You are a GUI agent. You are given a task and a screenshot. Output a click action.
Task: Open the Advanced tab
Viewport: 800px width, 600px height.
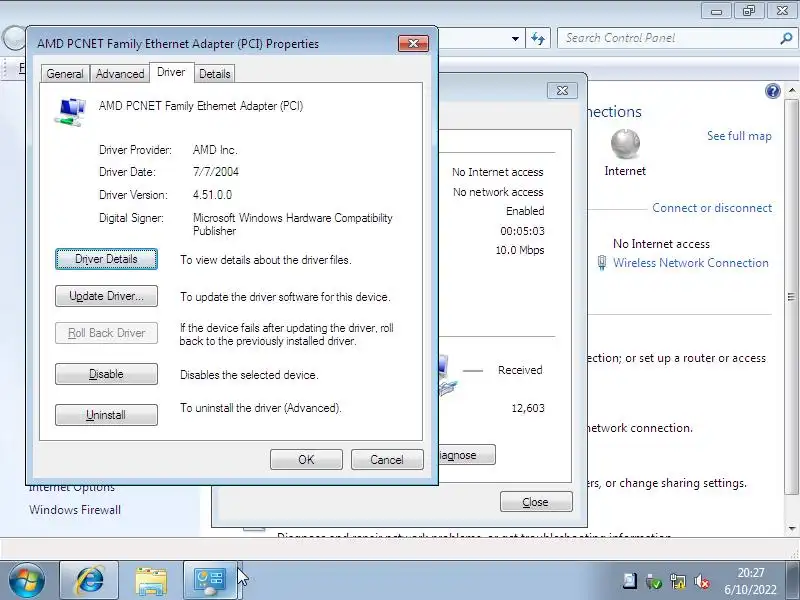[120, 74]
